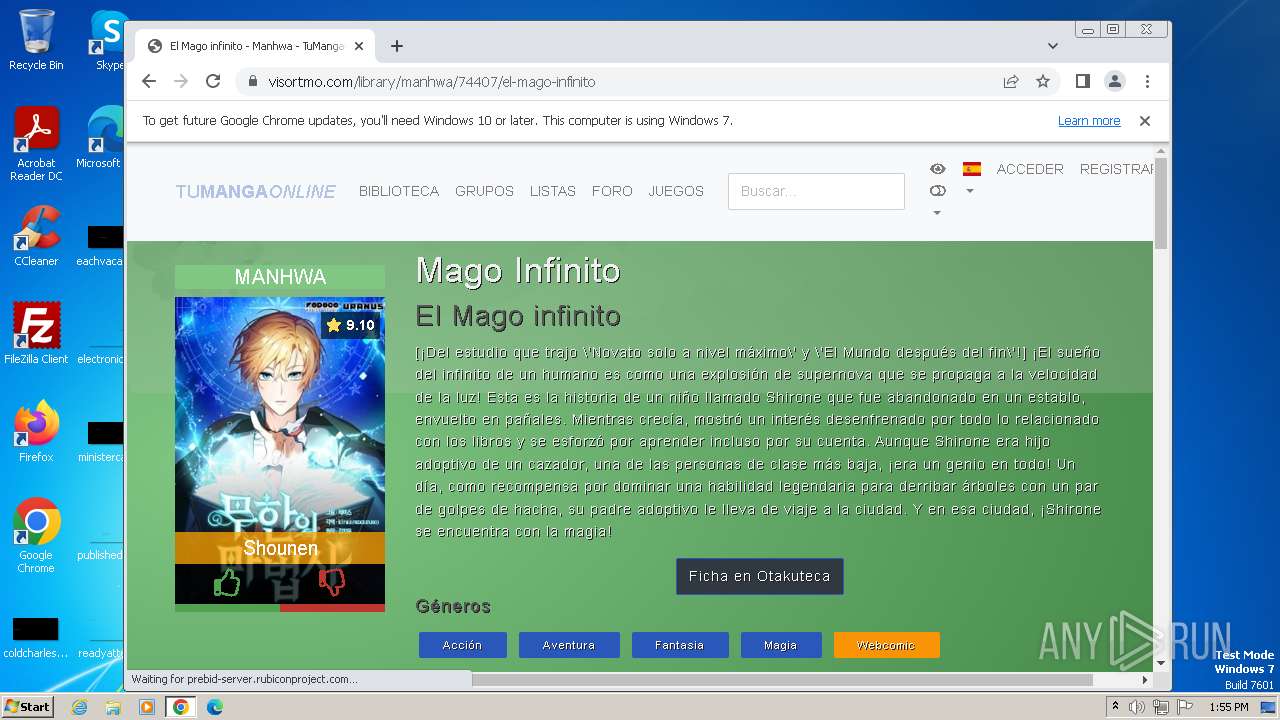Select the Acción genre tag
The image size is (1280, 720).
coord(462,645)
